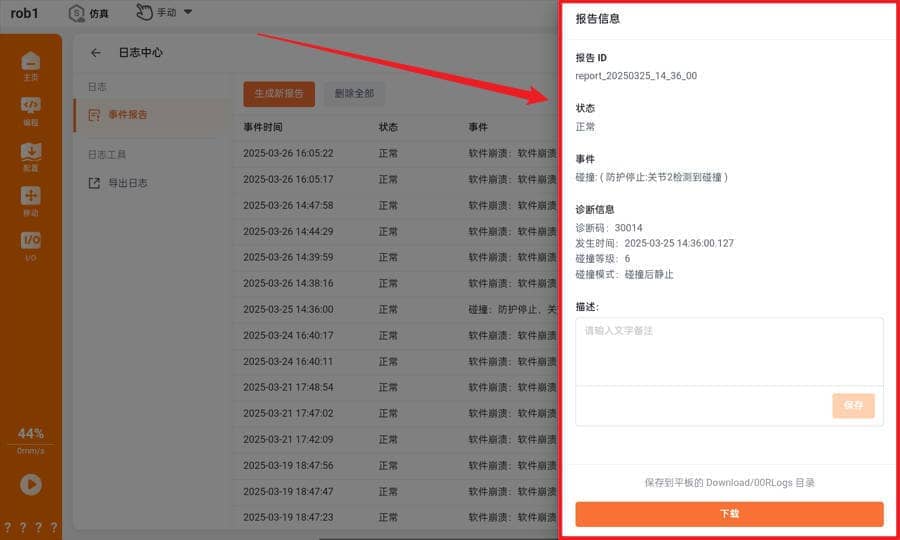Click the back arrow beside 日志中心

pos(96,53)
